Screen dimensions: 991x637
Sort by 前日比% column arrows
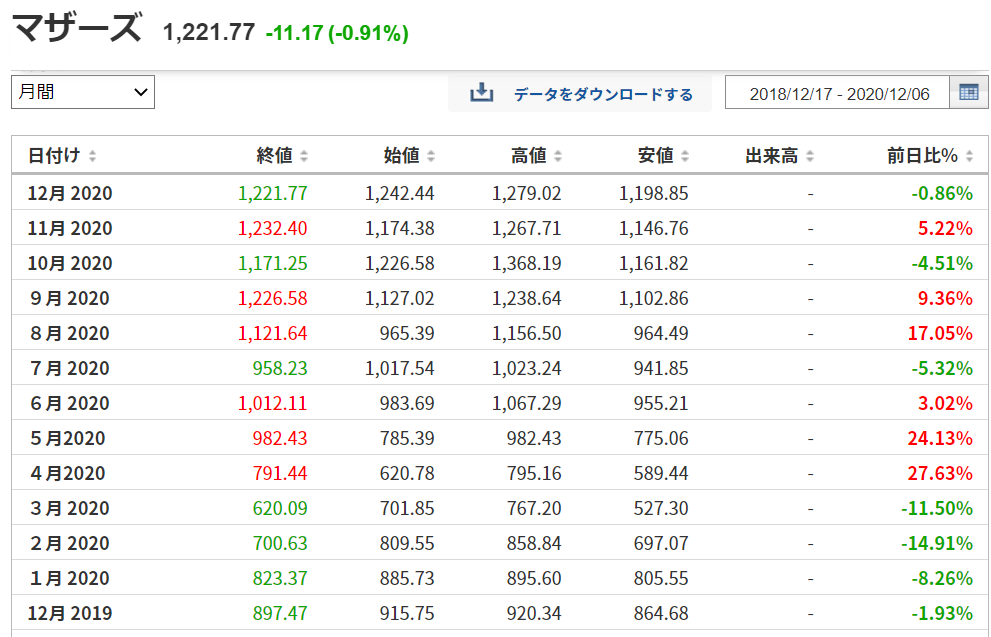pyautogui.click(x=970, y=157)
